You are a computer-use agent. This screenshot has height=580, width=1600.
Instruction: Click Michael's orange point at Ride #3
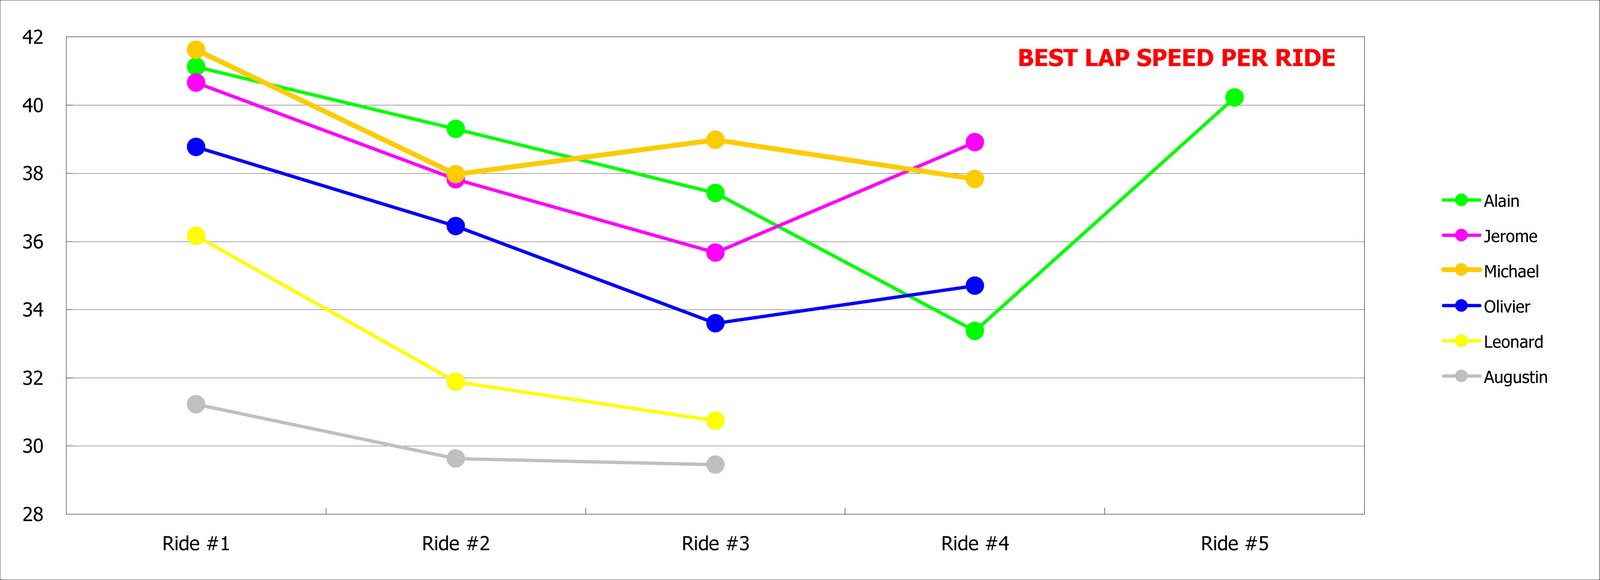[x=715, y=140]
